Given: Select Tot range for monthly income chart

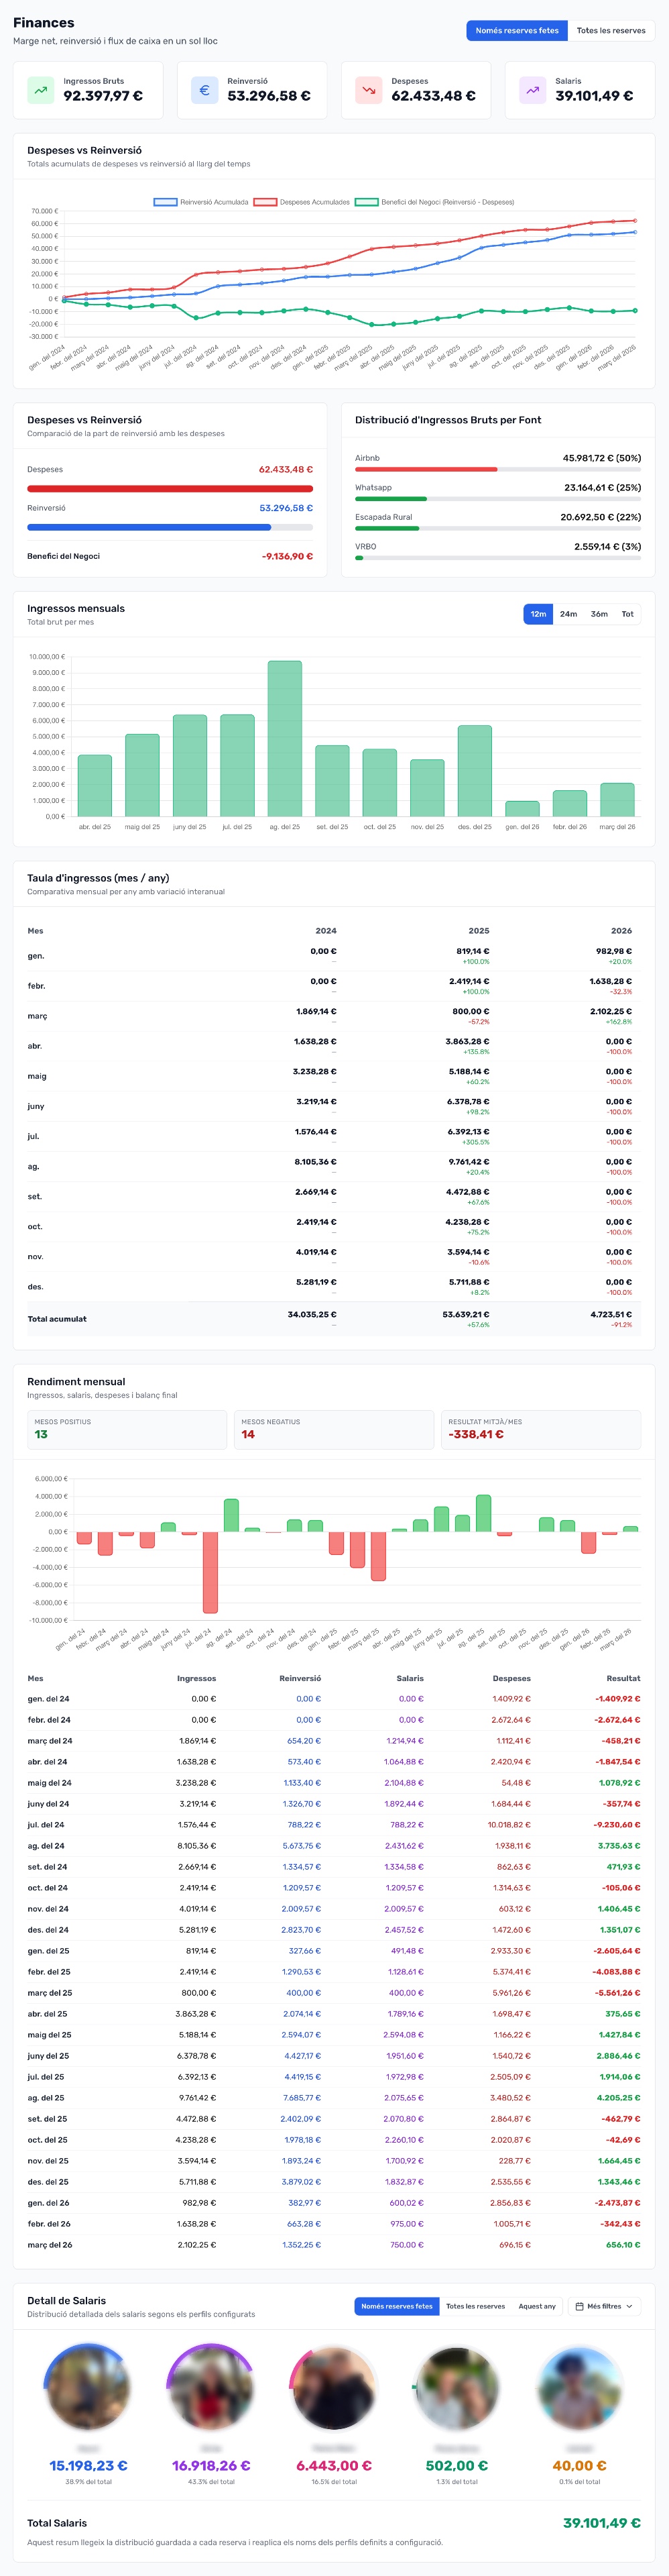Looking at the screenshot, I should (627, 614).
